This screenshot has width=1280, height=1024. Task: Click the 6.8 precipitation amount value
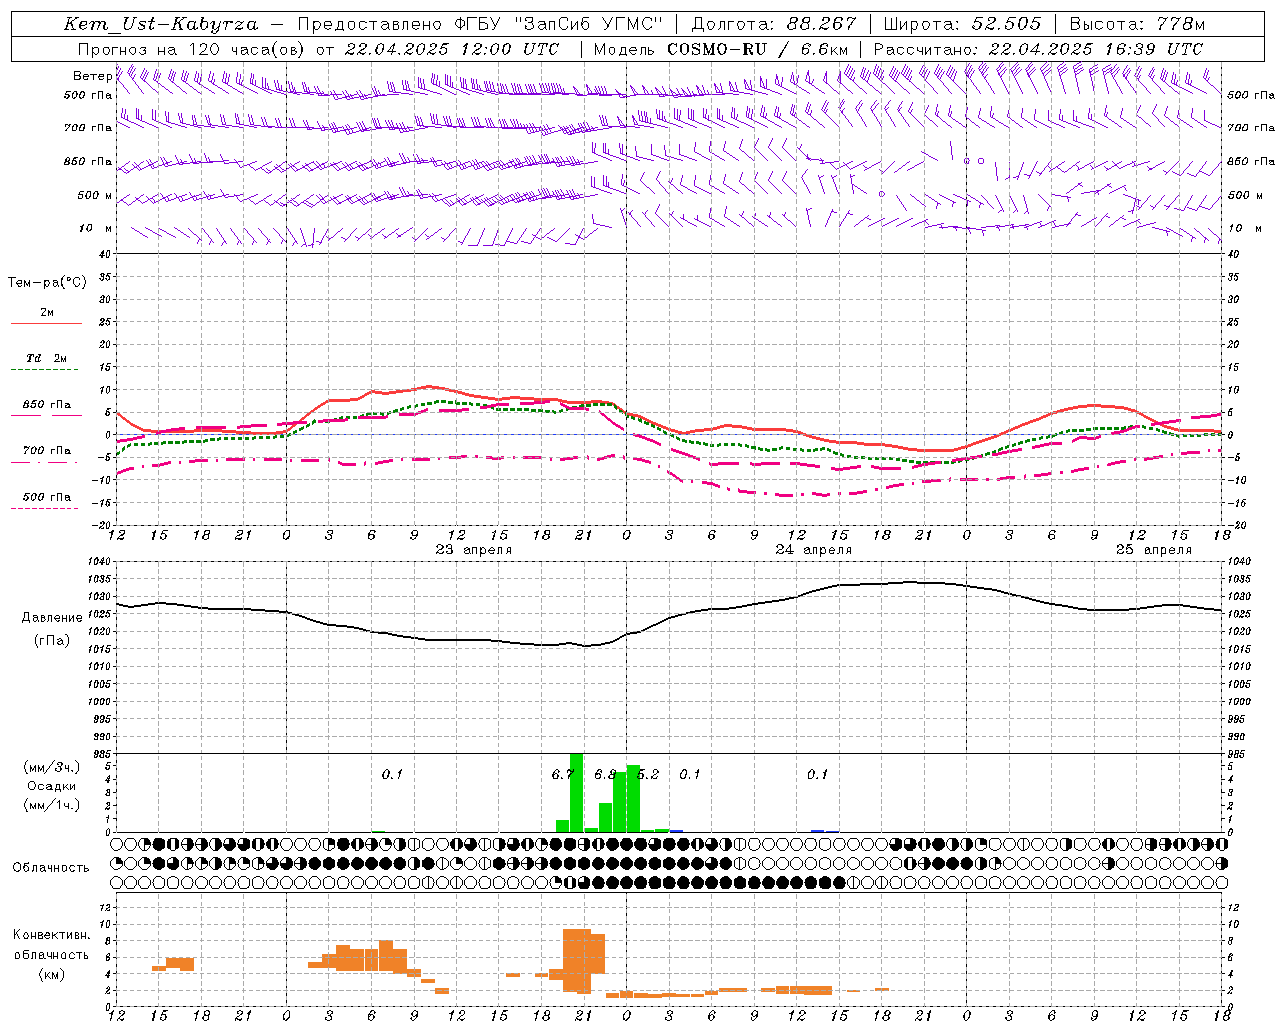point(605,775)
